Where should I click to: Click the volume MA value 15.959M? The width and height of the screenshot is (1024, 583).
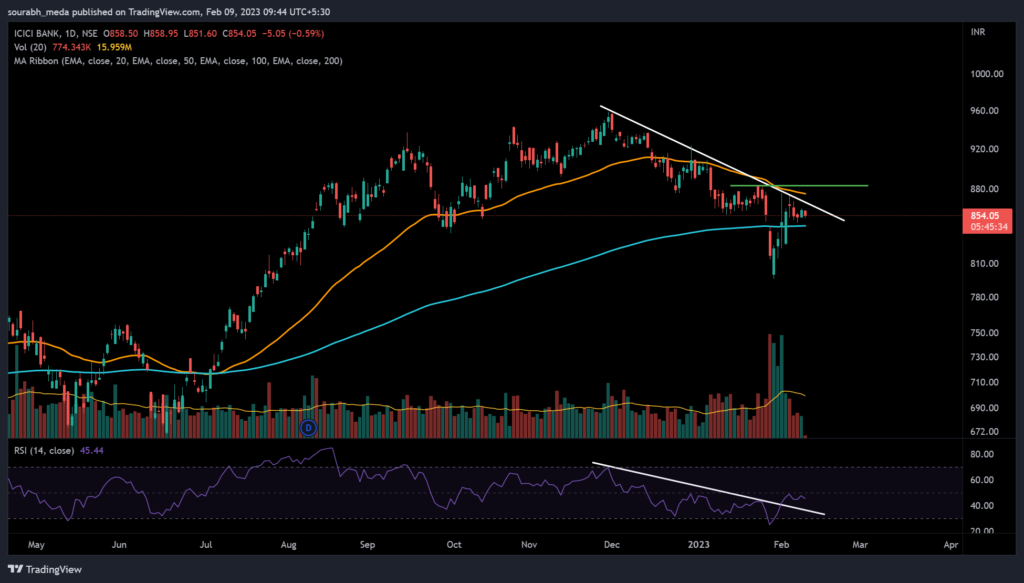(114, 47)
